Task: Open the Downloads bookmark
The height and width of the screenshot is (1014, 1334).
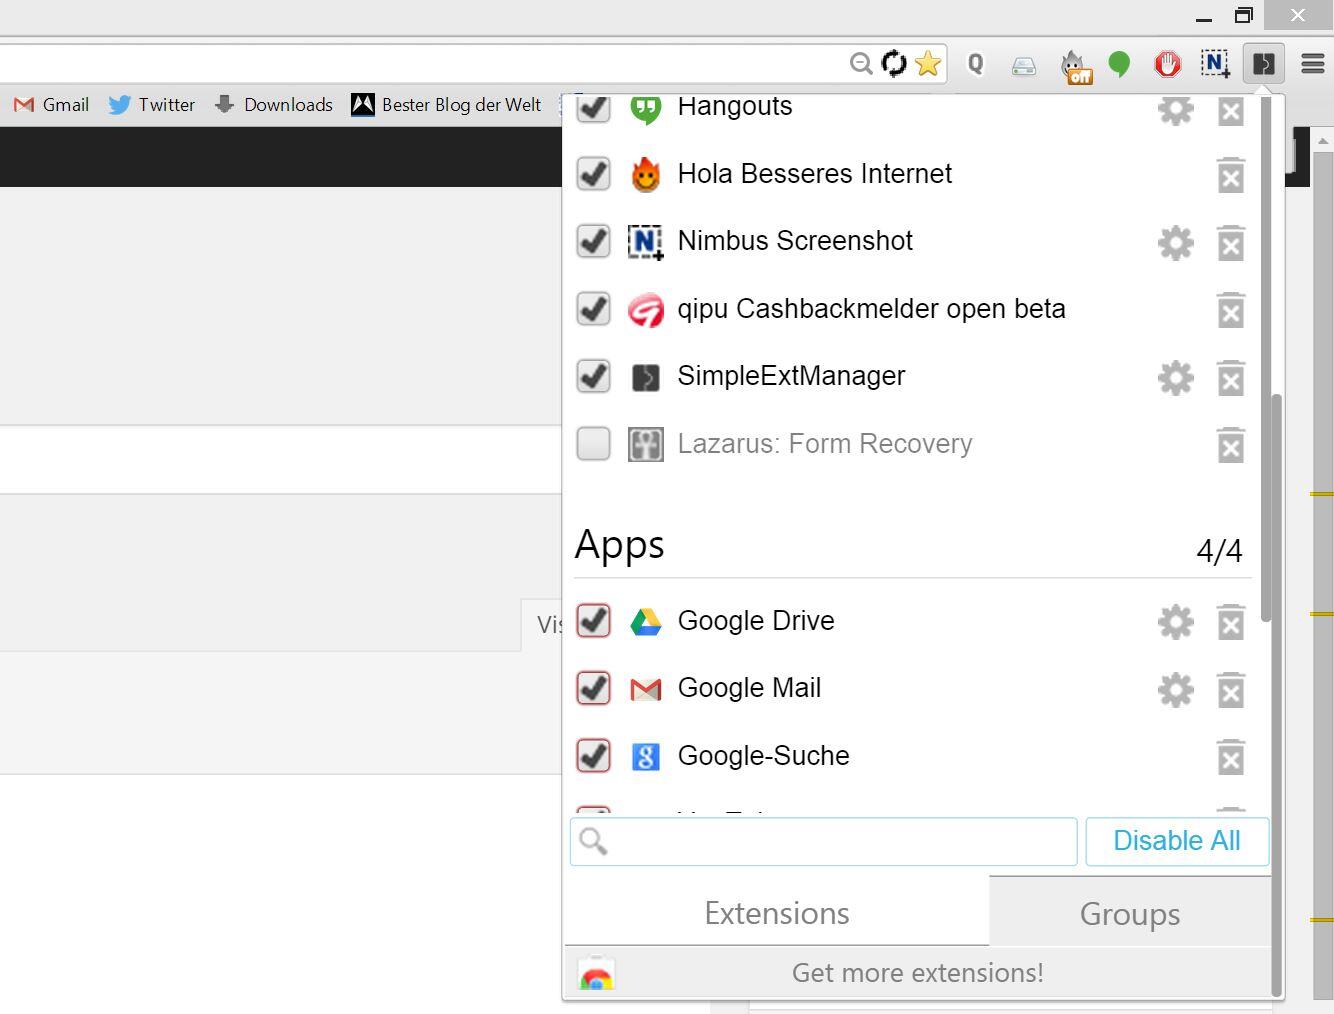Action: point(274,105)
